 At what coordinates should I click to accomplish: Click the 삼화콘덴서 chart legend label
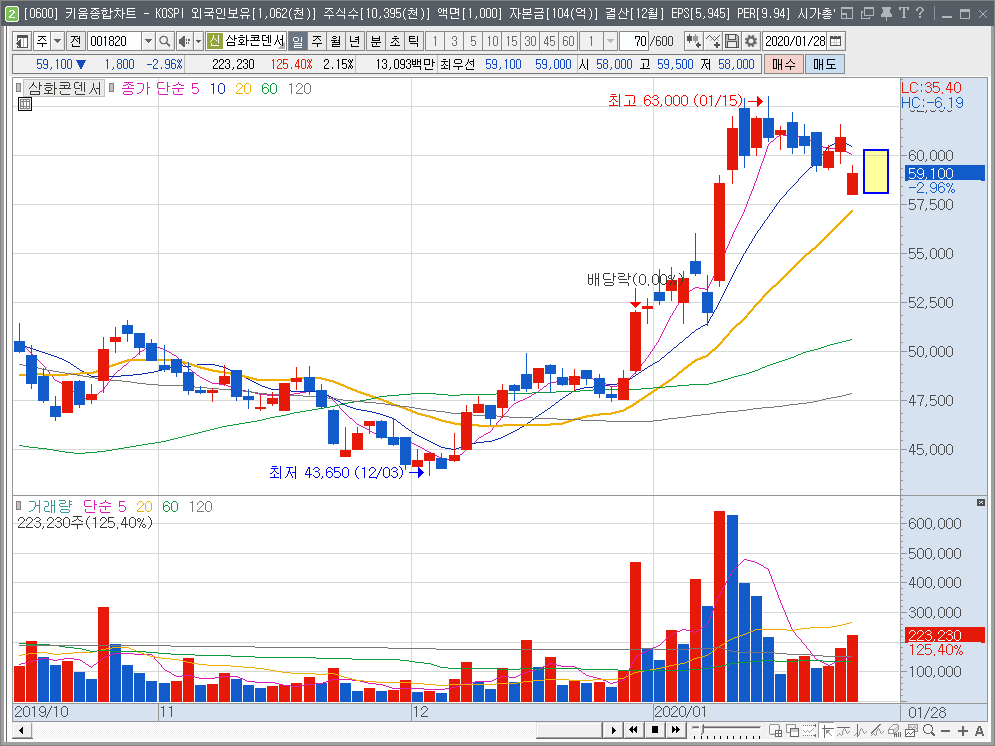tap(64, 88)
